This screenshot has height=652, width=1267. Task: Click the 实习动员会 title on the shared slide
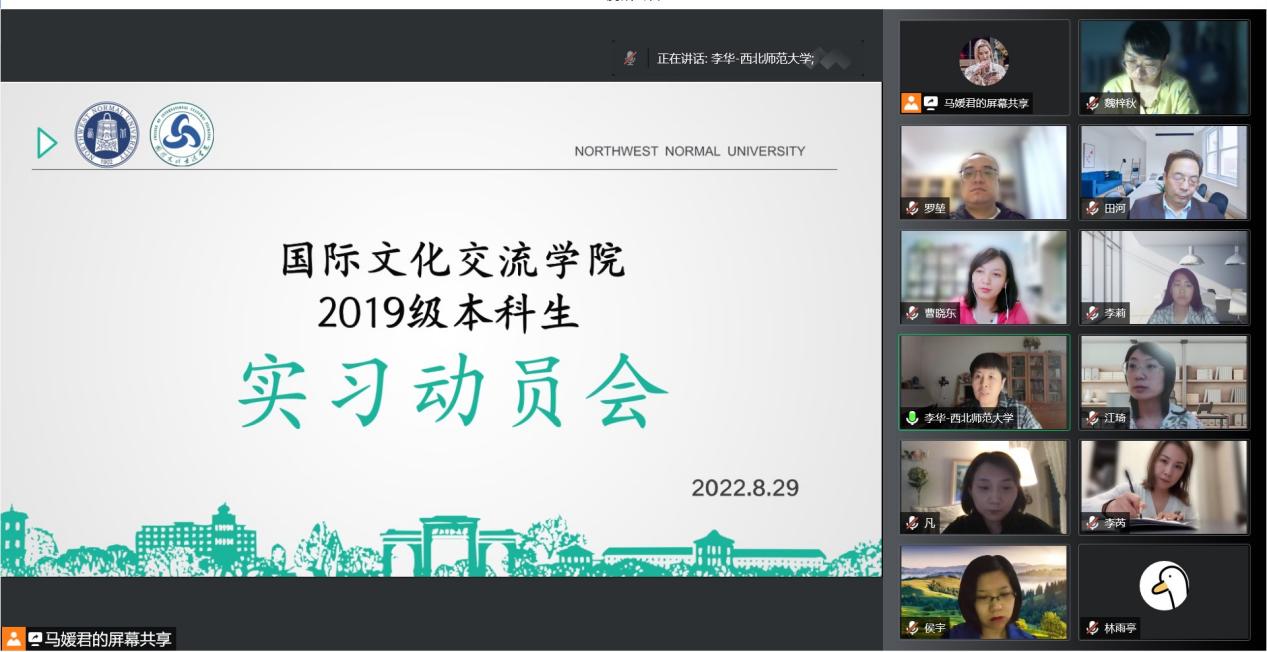pos(452,392)
